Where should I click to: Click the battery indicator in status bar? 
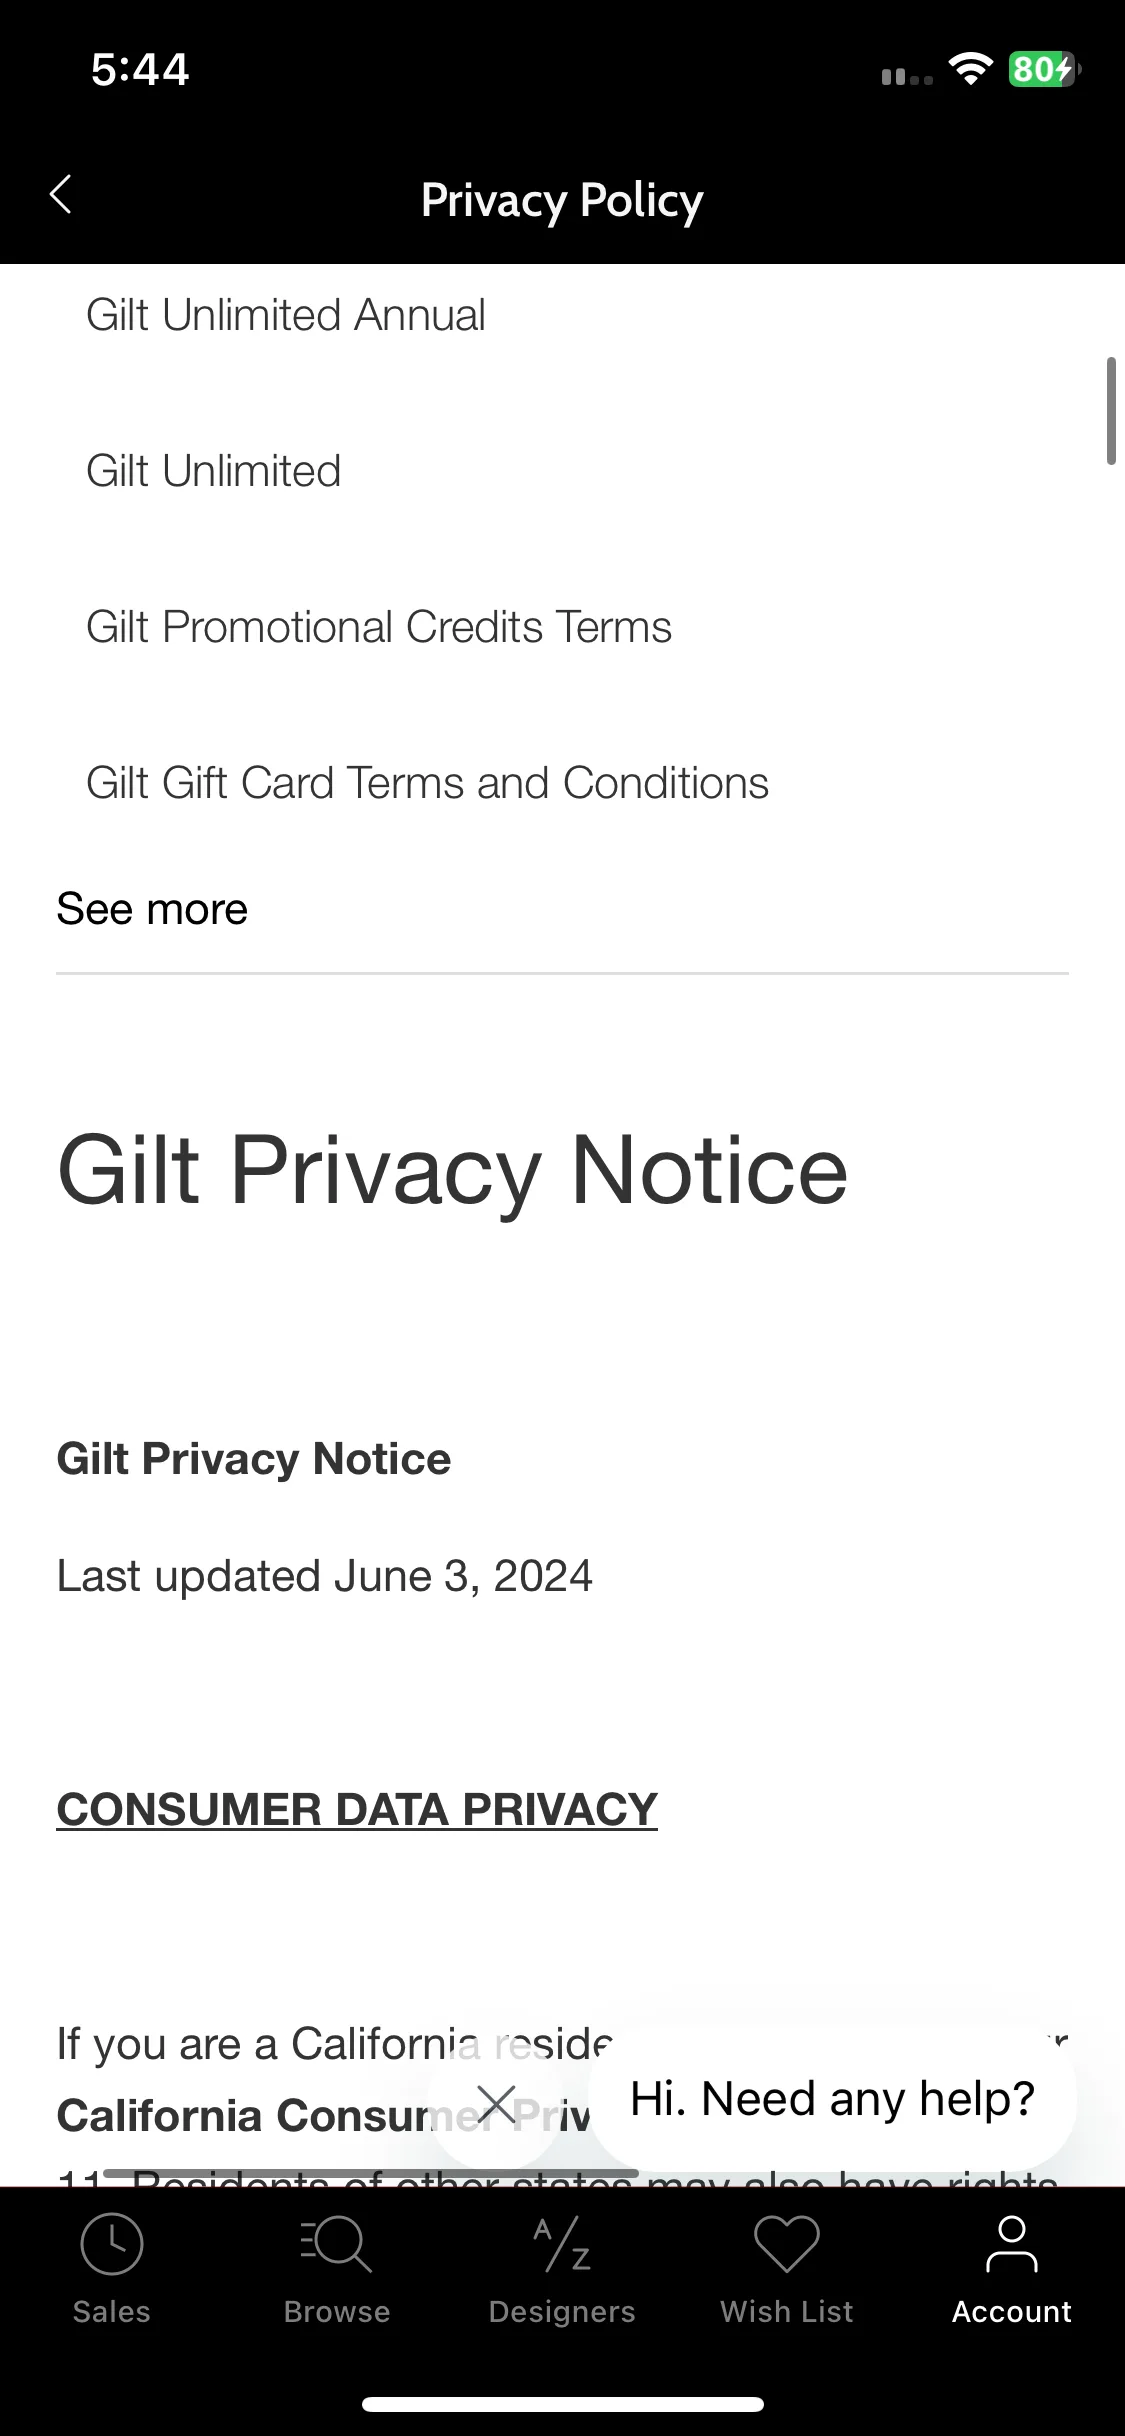click(1044, 69)
